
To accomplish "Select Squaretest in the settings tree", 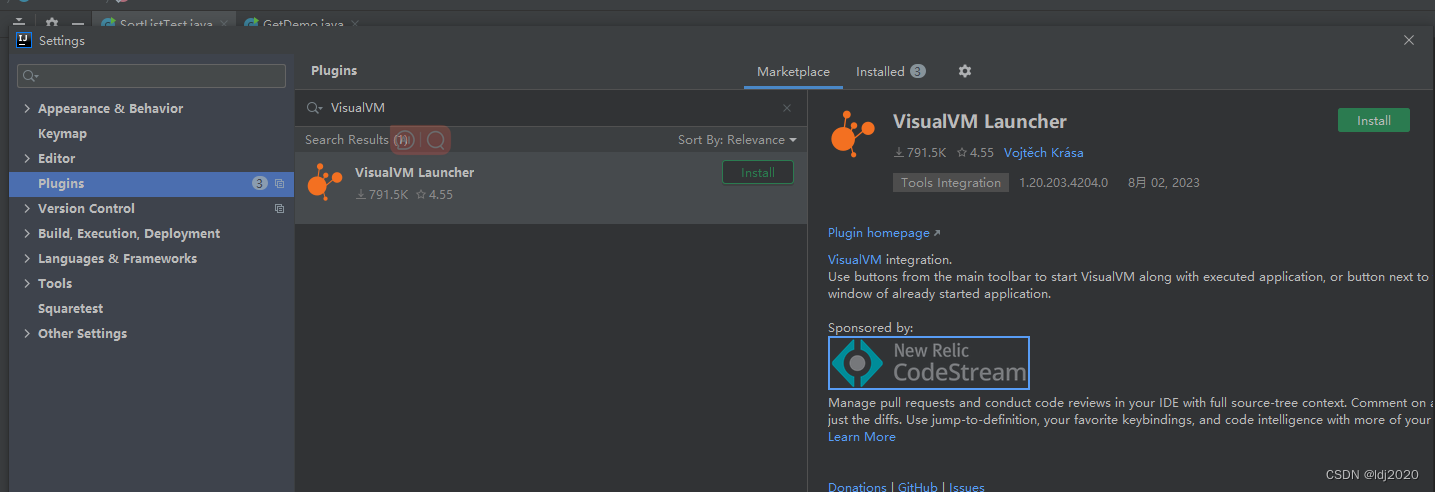I will coord(70,309).
